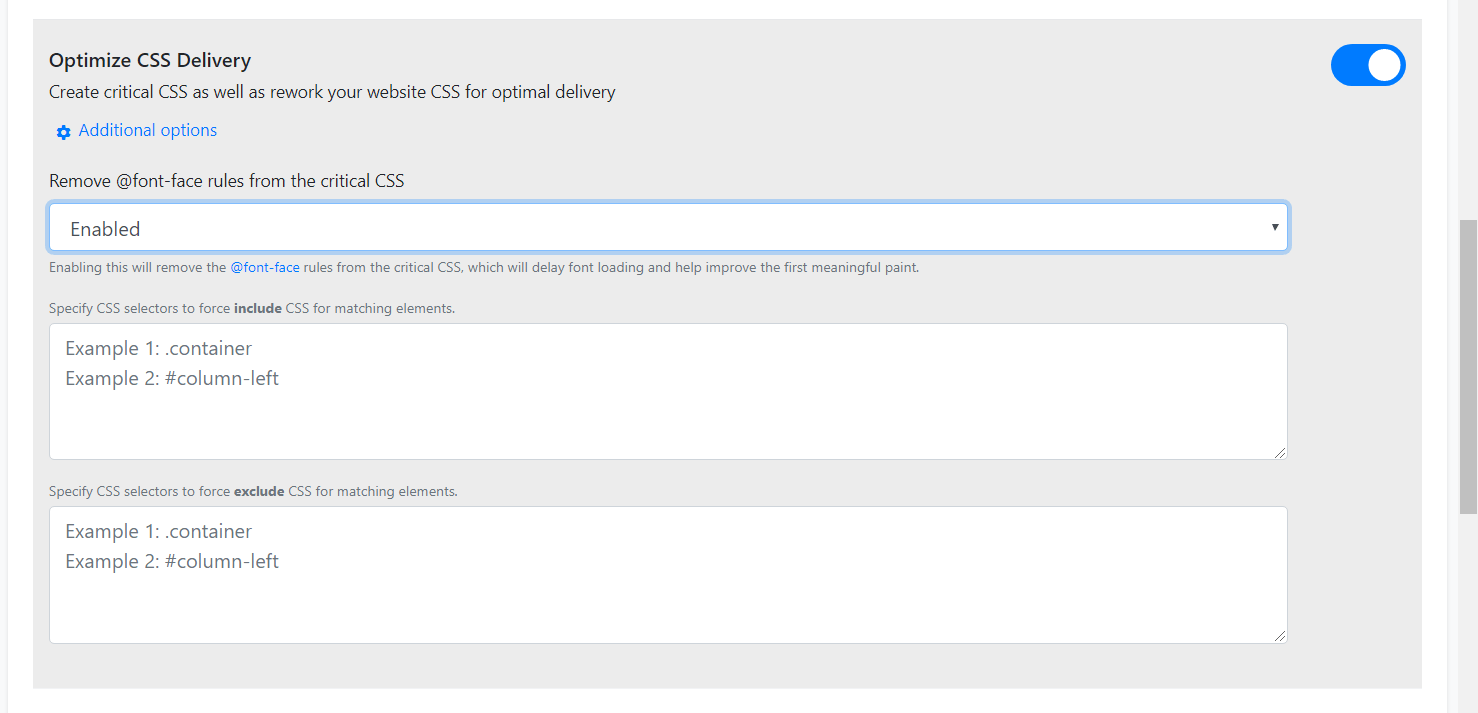The height and width of the screenshot is (713, 1478).
Task: Open the Additional options link
Action: (147, 130)
